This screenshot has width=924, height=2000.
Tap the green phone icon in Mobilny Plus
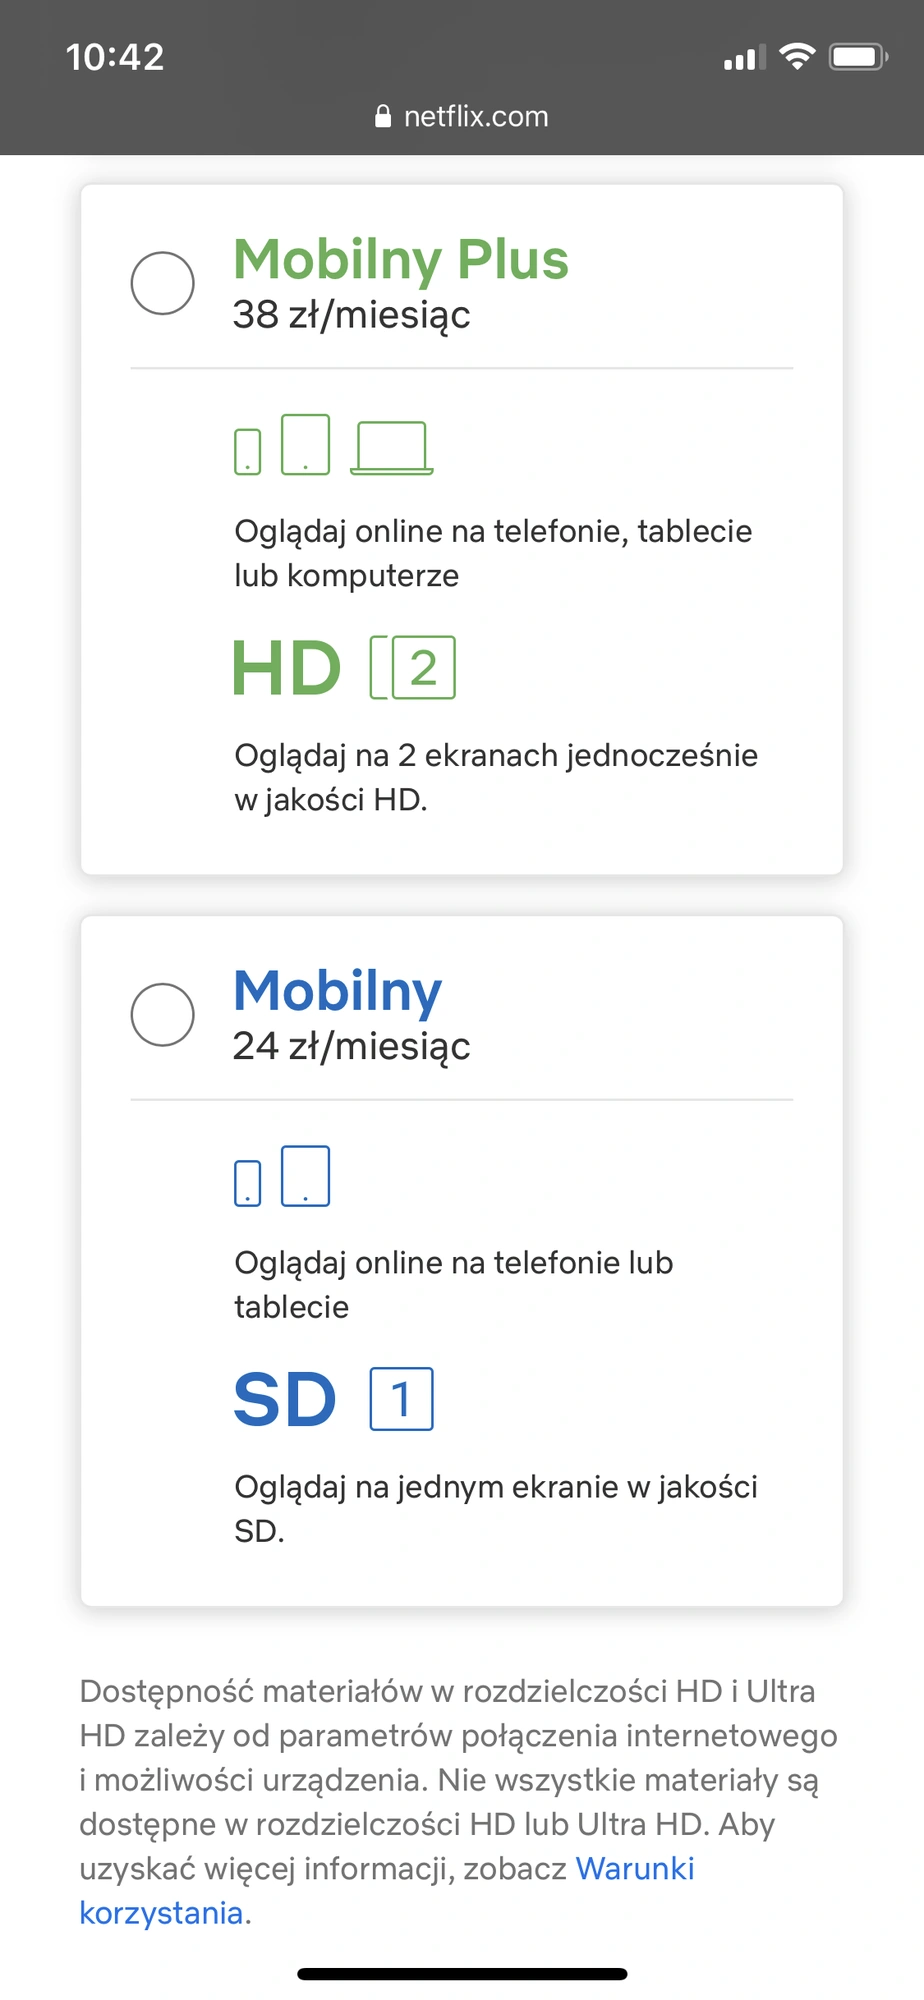click(x=247, y=452)
